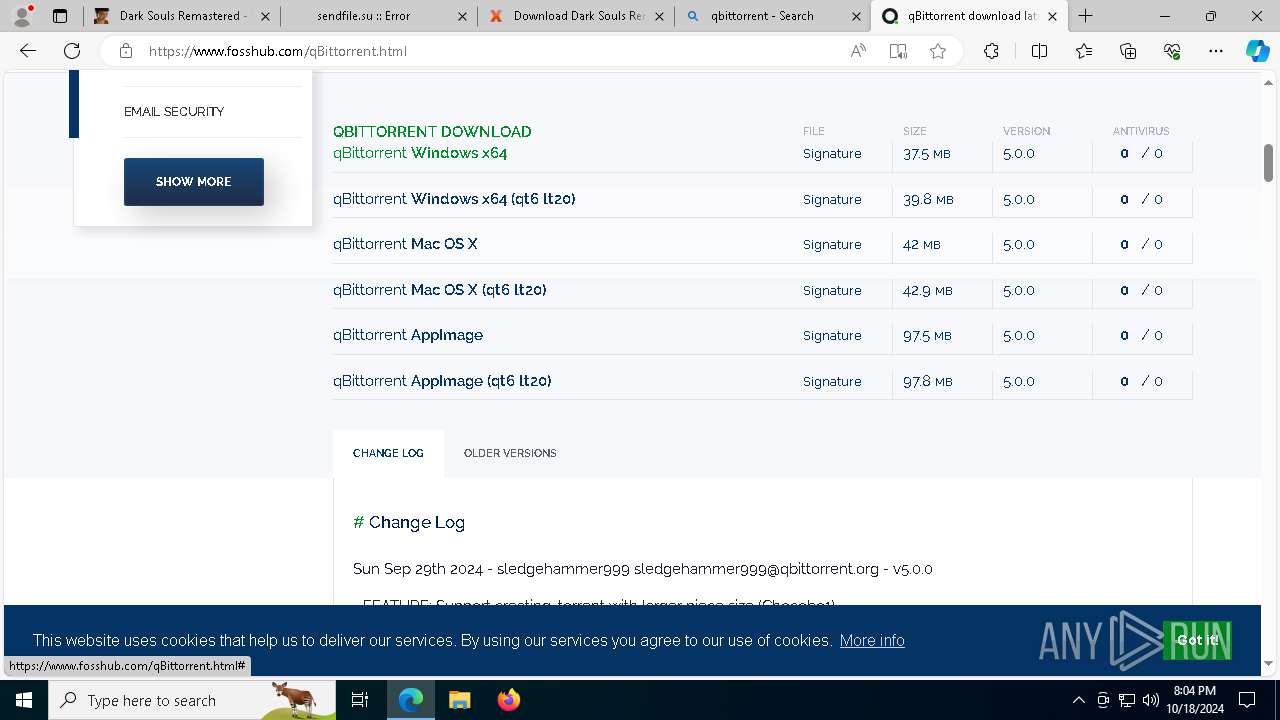The width and height of the screenshot is (1280, 720).
Task: Open Collections icon
Action: [x=1128, y=51]
